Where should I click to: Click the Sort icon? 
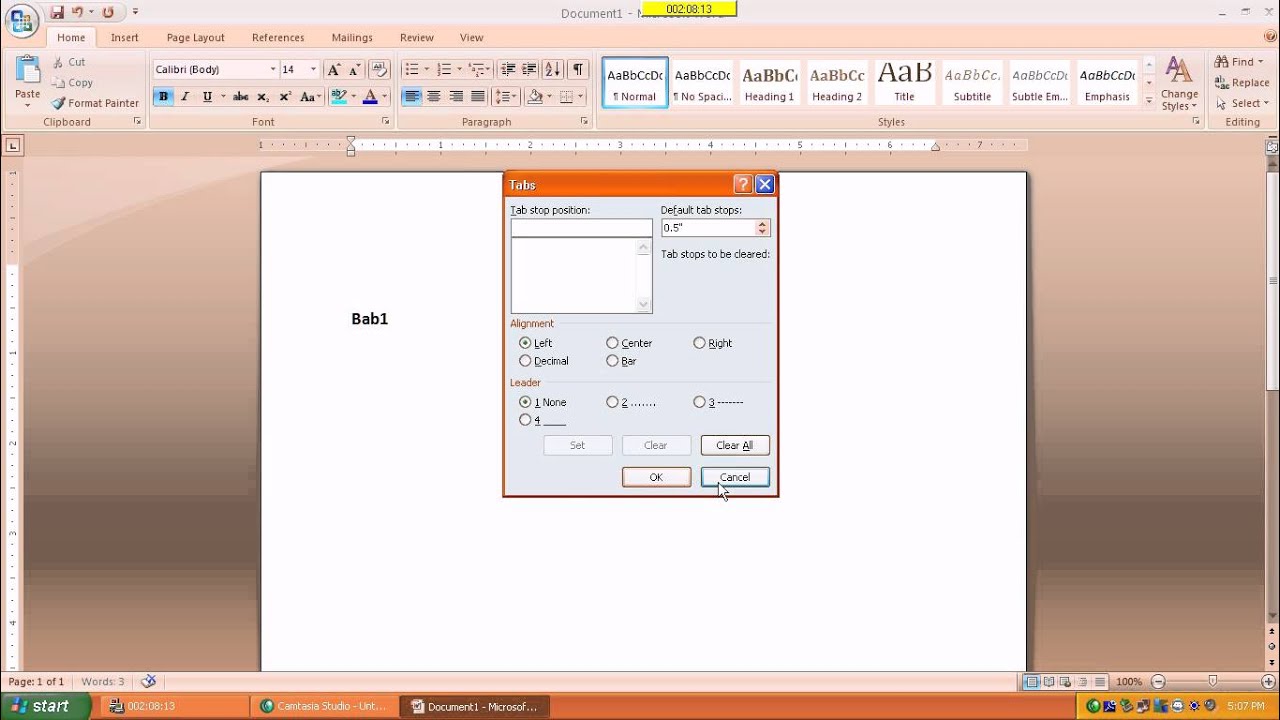tap(553, 69)
